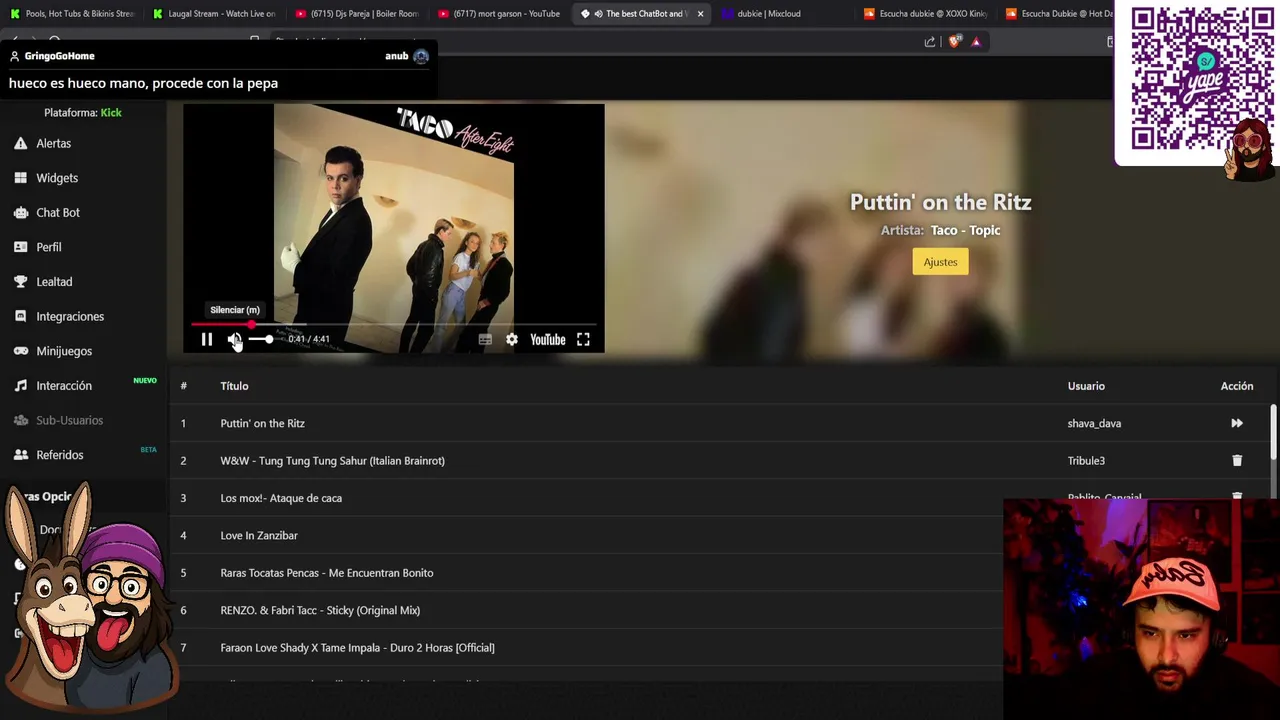1280x720 pixels.
Task: Open Interacción in the sidebar
Action: 64,386
